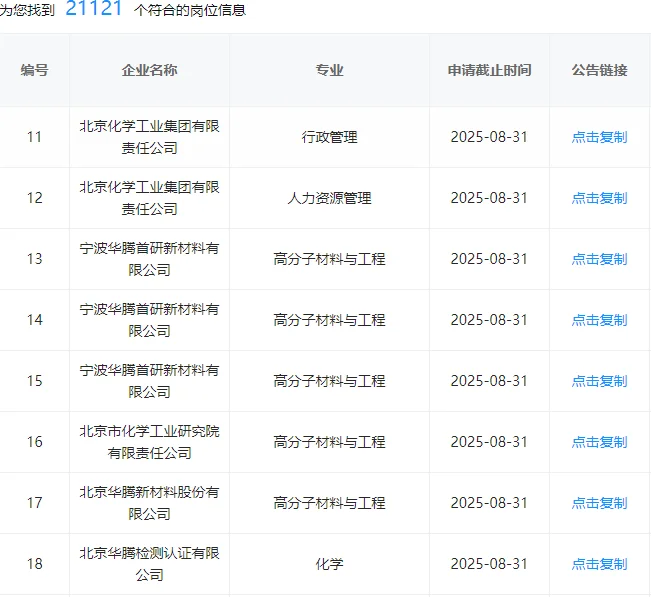Click 高分子材料与工程 in row 17
Screen dimensions: 651x597
pos(329,503)
